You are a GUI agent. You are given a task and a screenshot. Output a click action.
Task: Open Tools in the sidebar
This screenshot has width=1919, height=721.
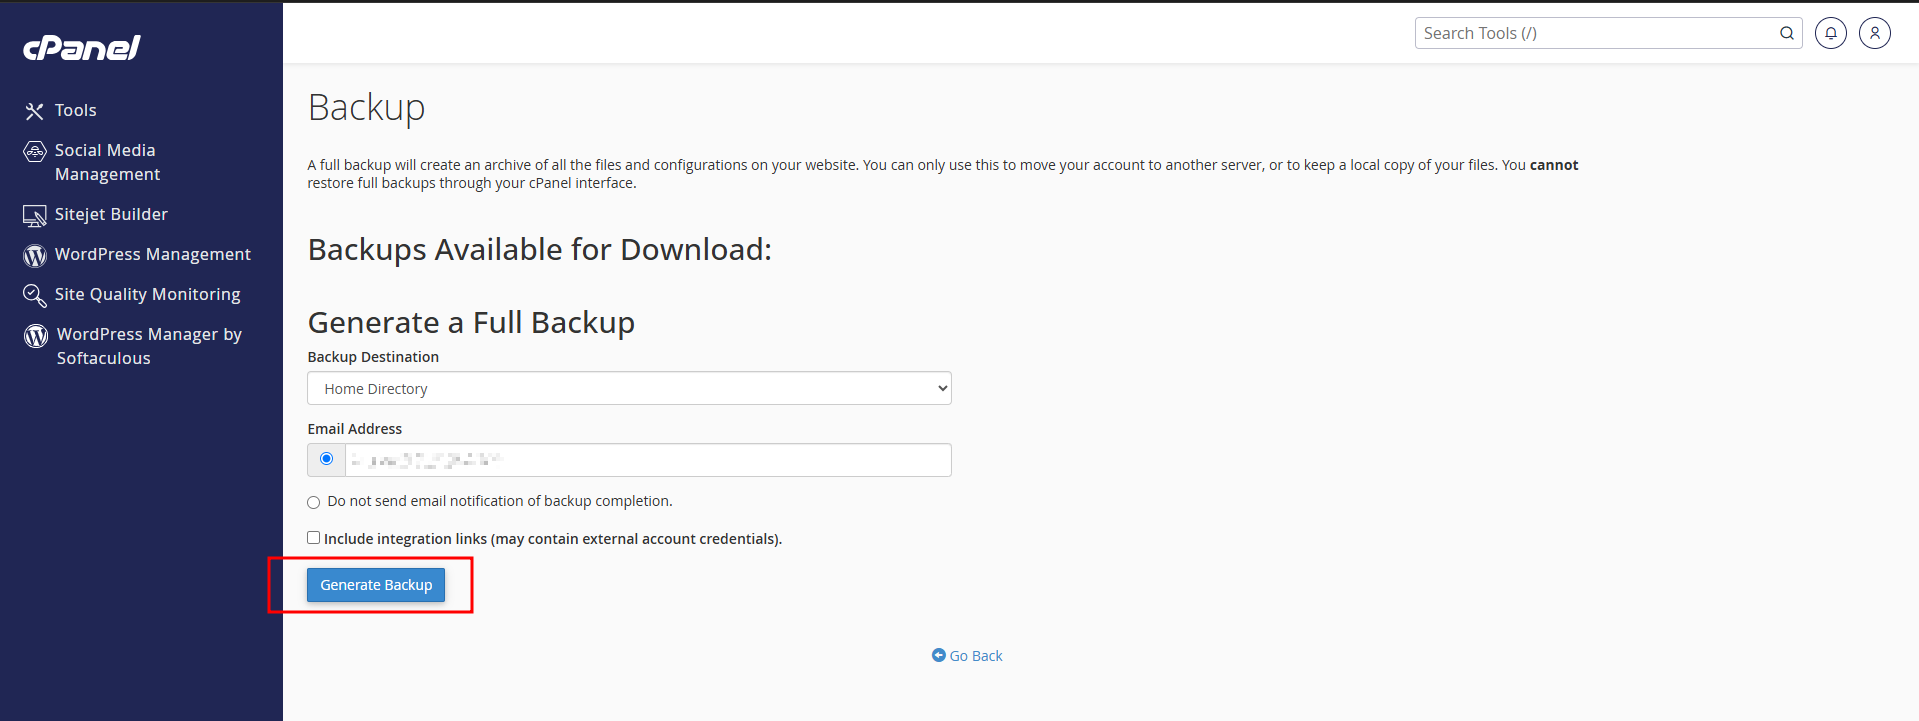point(76,110)
